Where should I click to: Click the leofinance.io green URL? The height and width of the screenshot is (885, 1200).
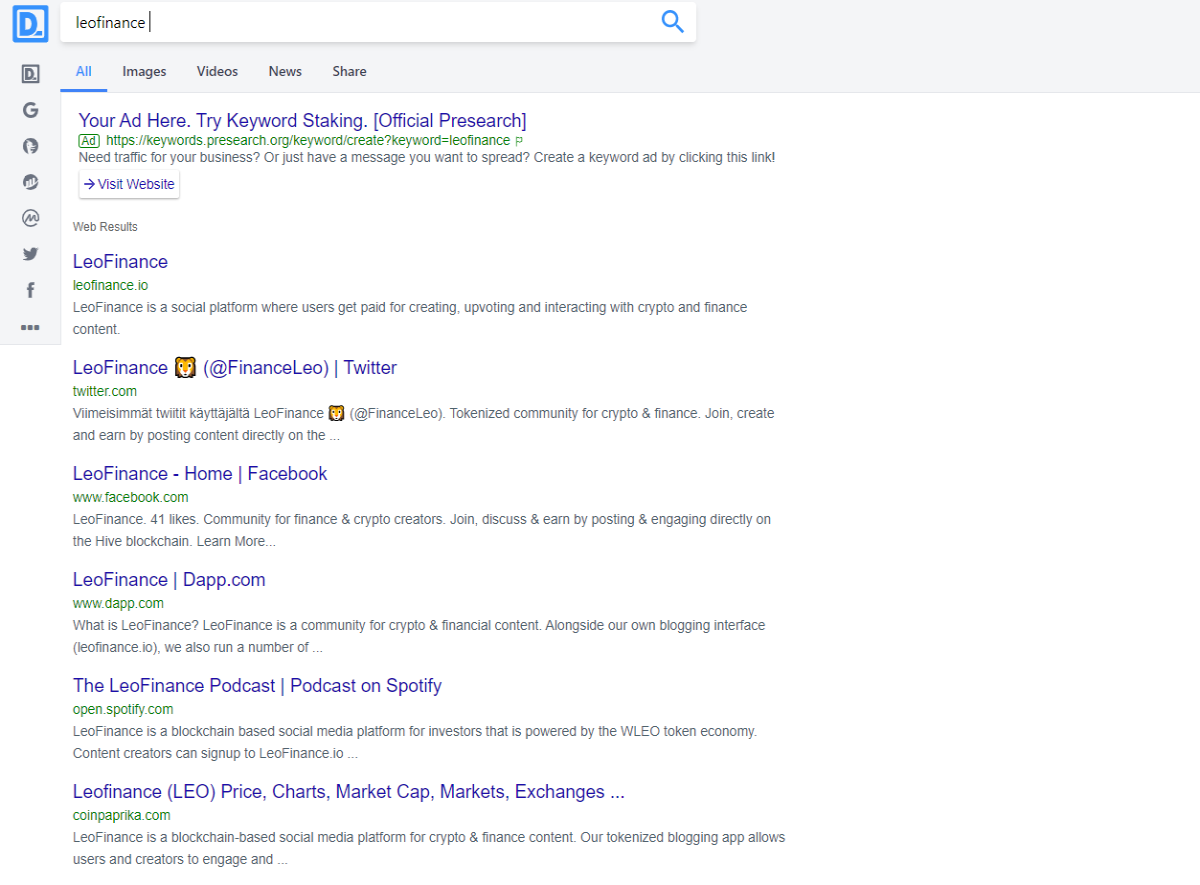(x=110, y=285)
